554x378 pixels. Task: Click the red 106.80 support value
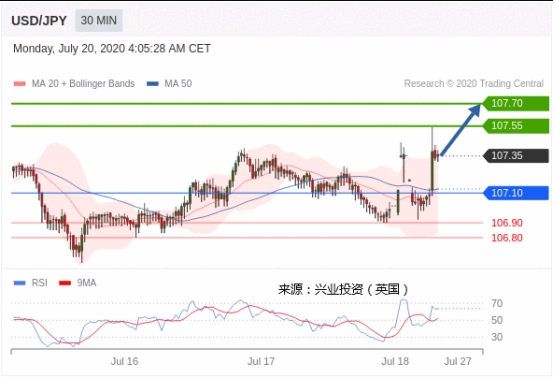507,237
